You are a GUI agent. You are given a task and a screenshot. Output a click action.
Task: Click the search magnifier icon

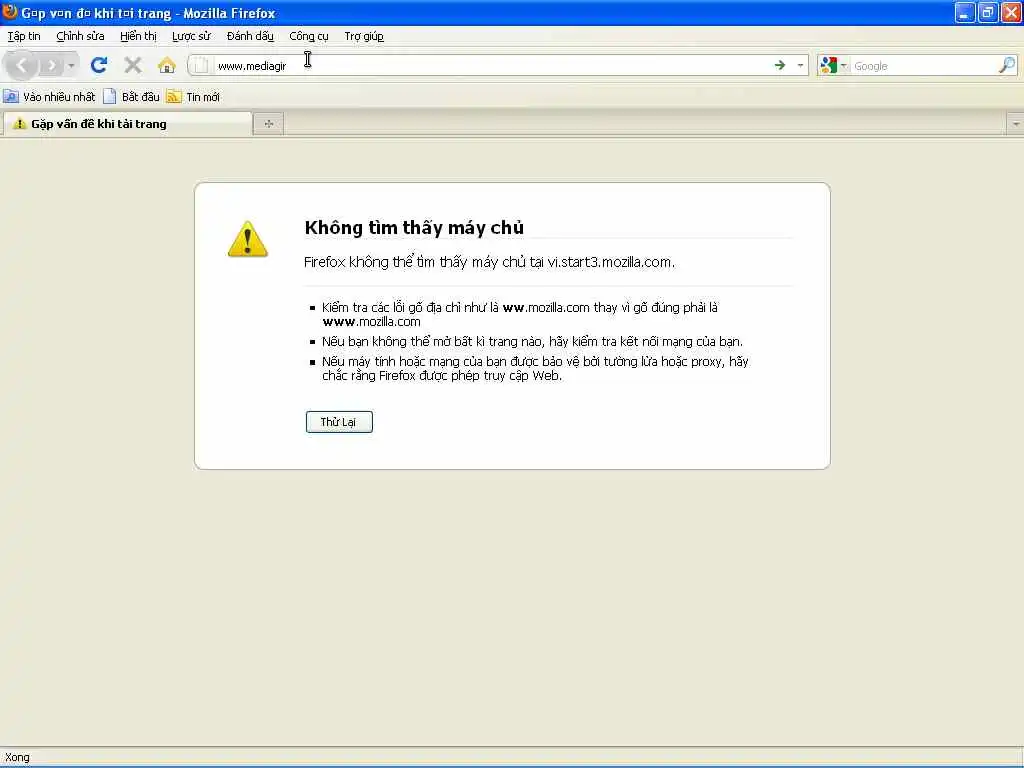click(x=1007, y=65)
